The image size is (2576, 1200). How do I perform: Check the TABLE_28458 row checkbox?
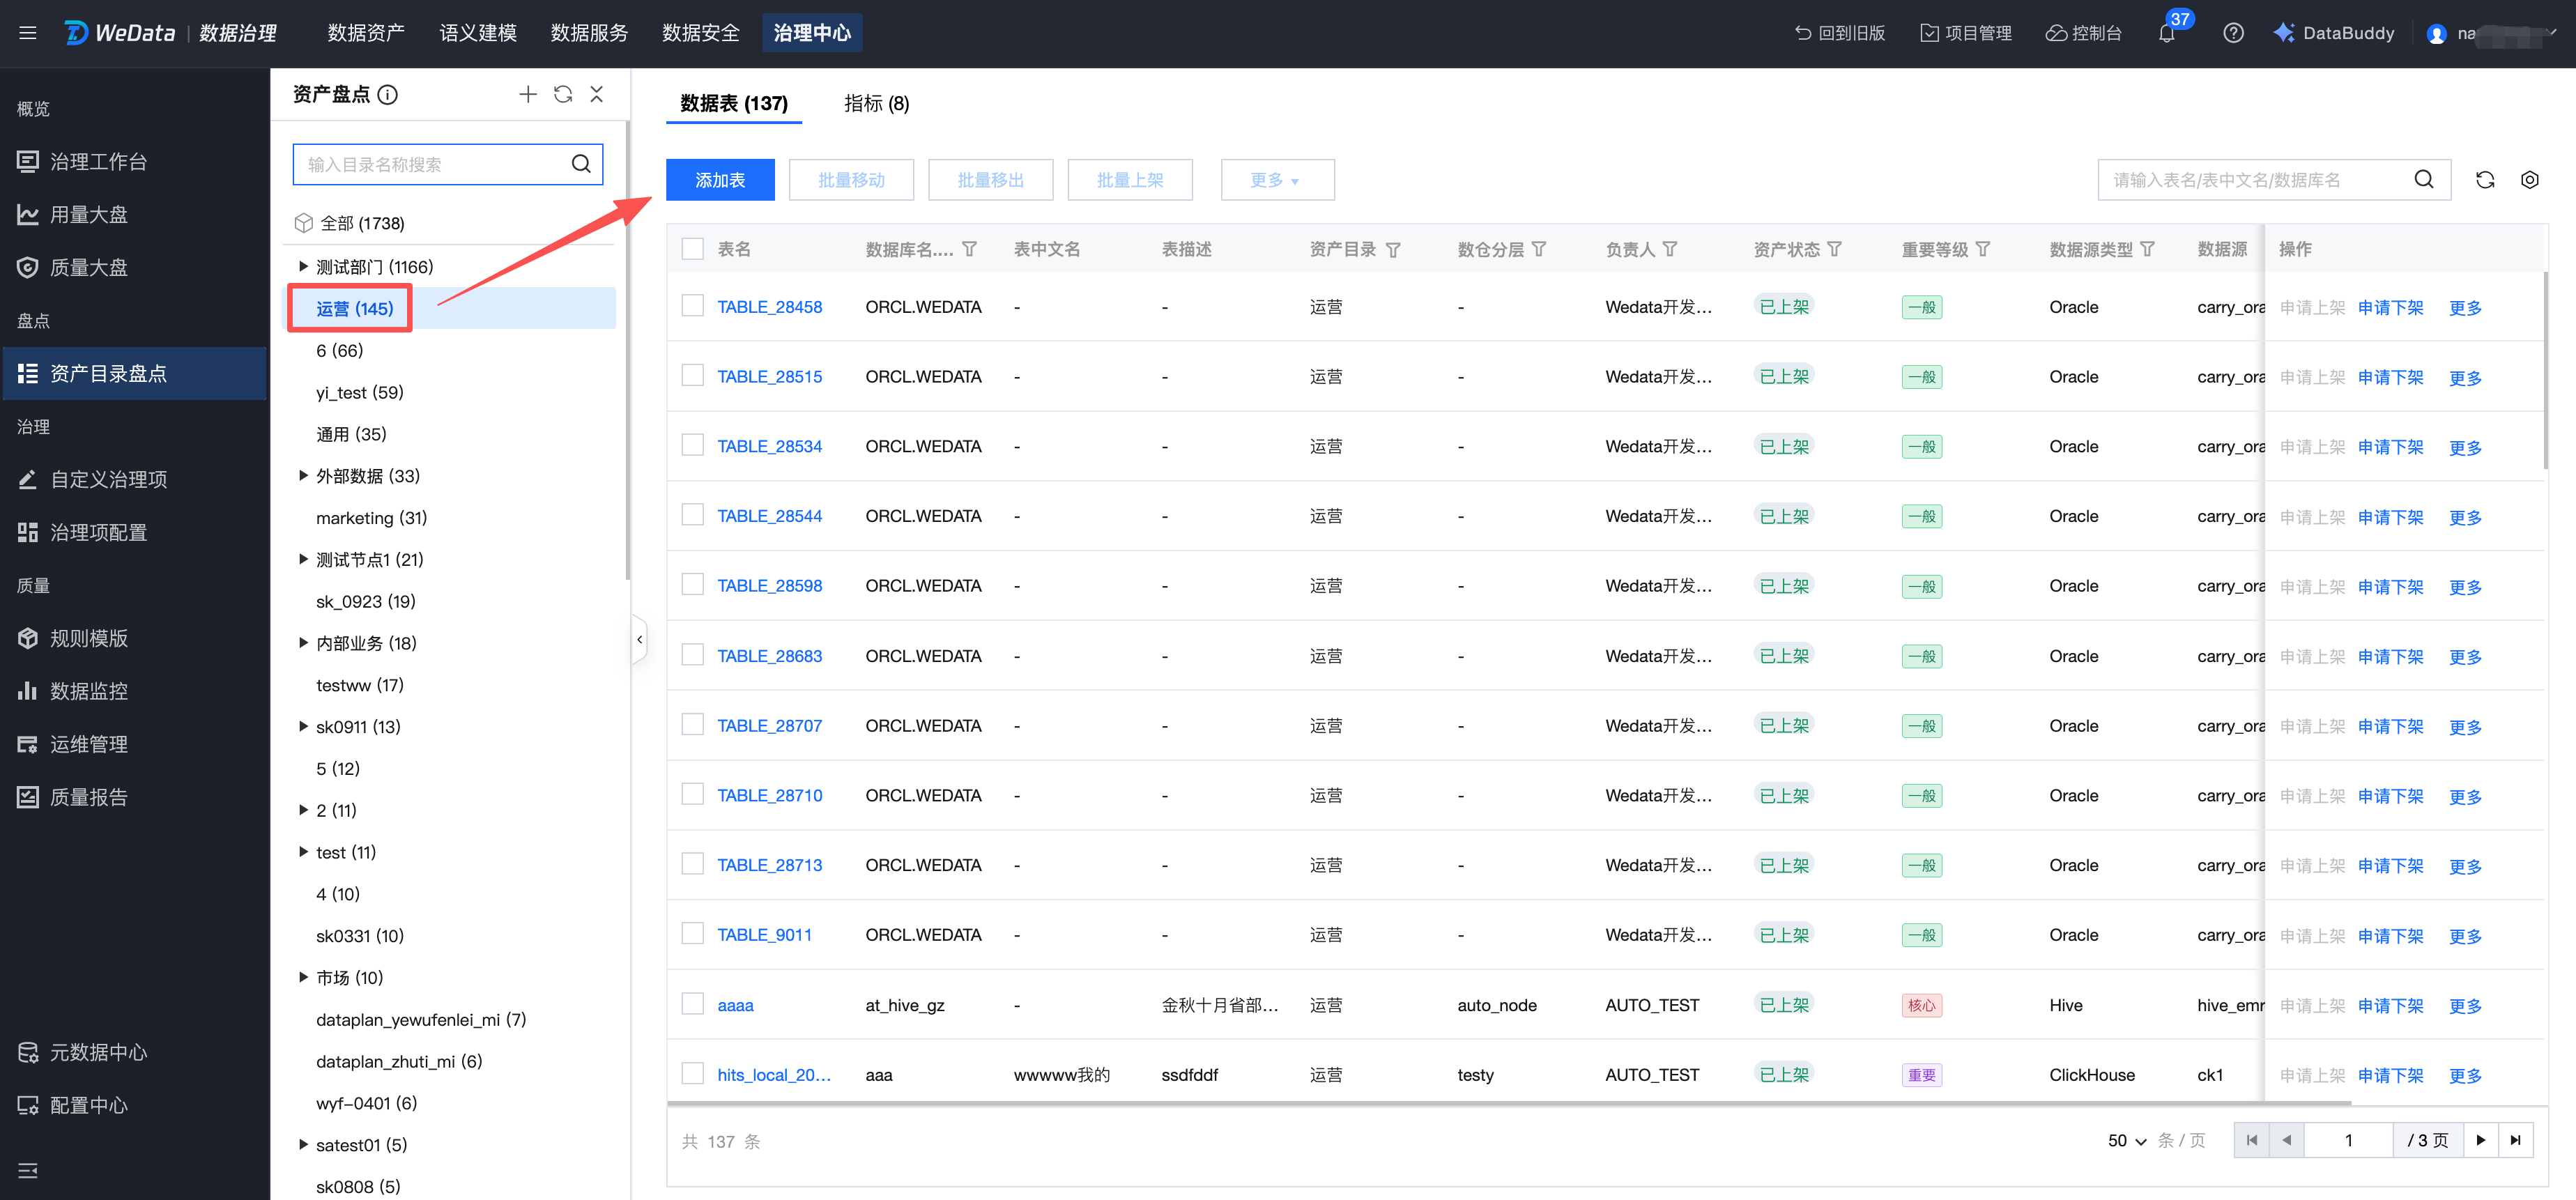pos(692,305)
